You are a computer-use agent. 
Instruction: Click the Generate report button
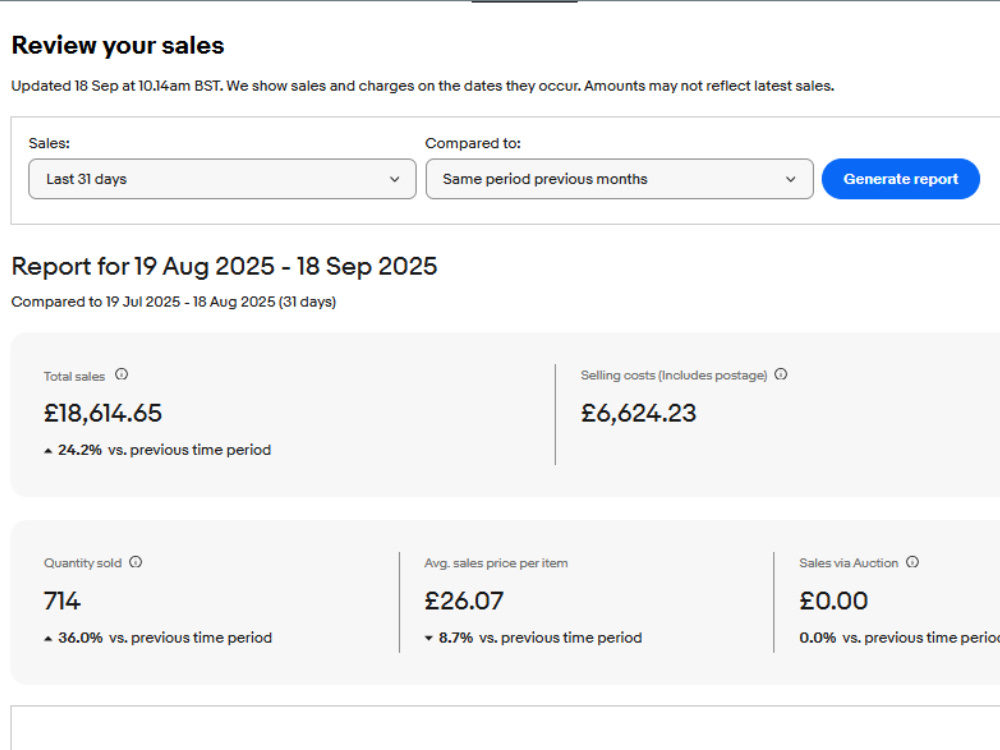click(x=901, y=179)
